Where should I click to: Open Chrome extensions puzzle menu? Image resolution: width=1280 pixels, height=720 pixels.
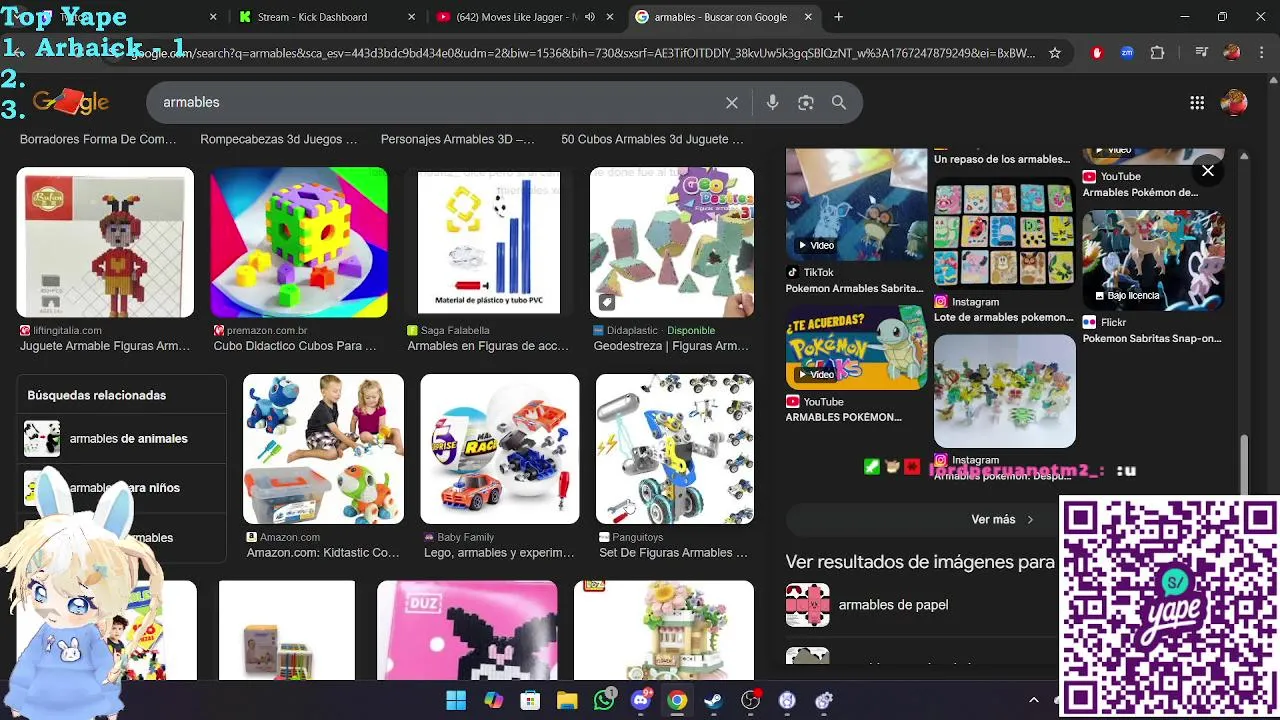[1157, 53]
